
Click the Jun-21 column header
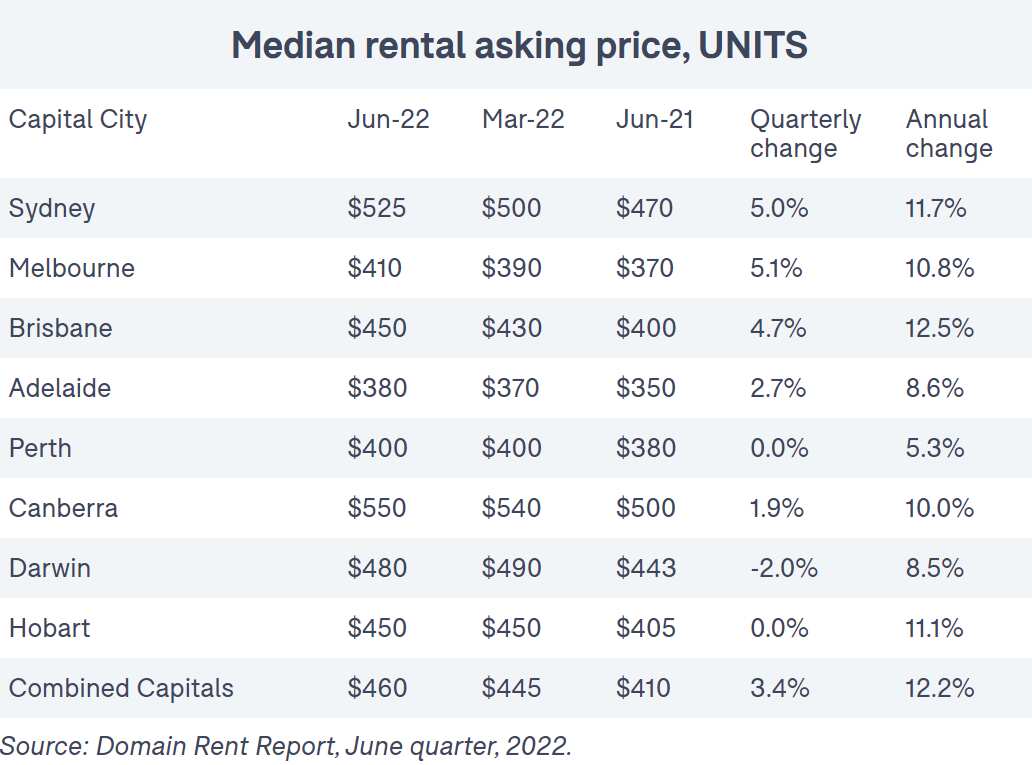pos(654,120)
